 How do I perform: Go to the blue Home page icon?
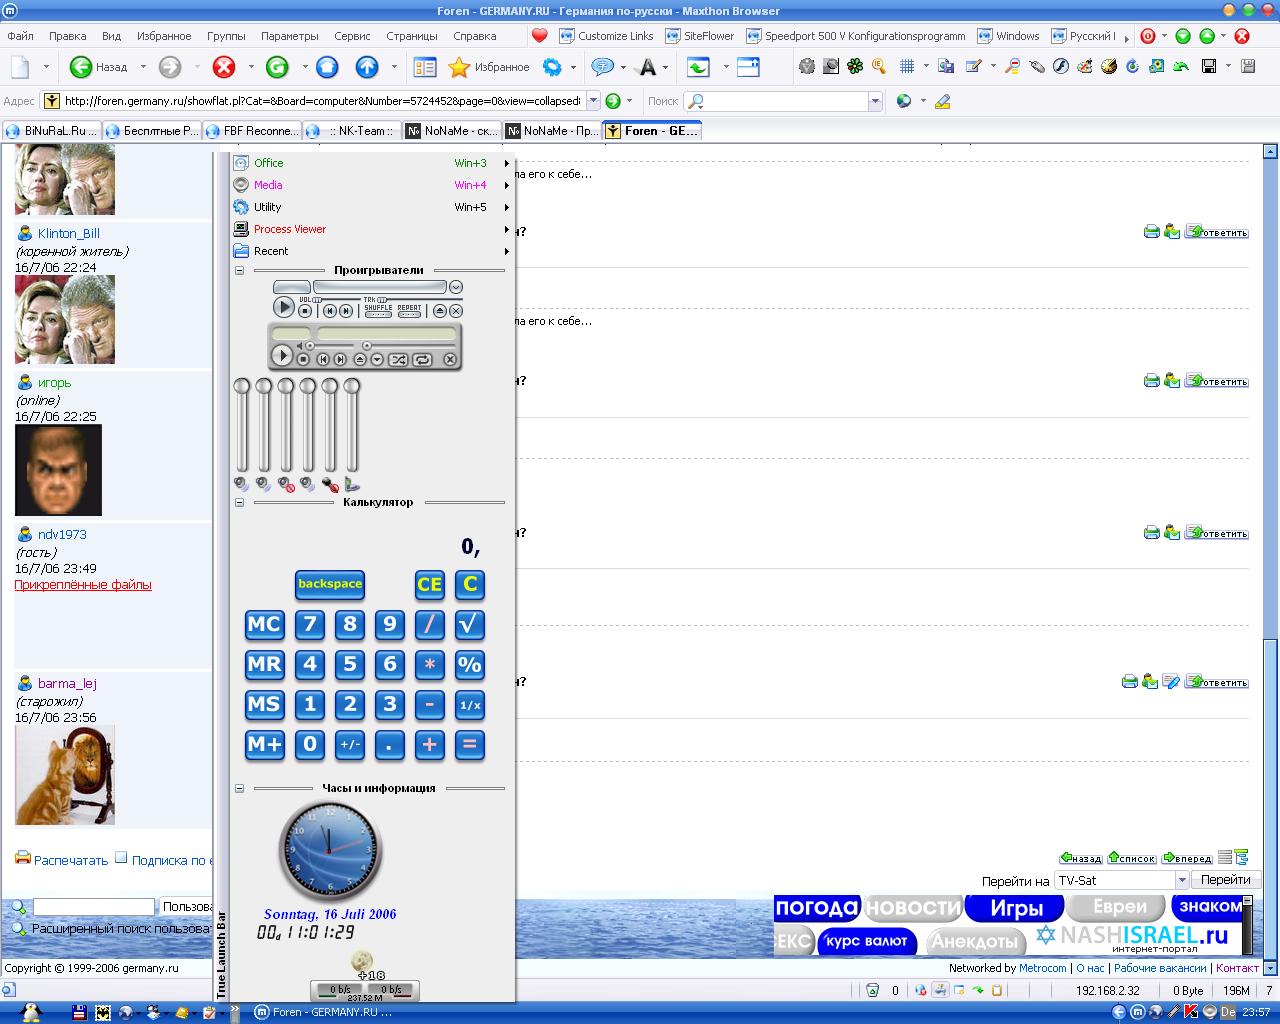point(327,67)
